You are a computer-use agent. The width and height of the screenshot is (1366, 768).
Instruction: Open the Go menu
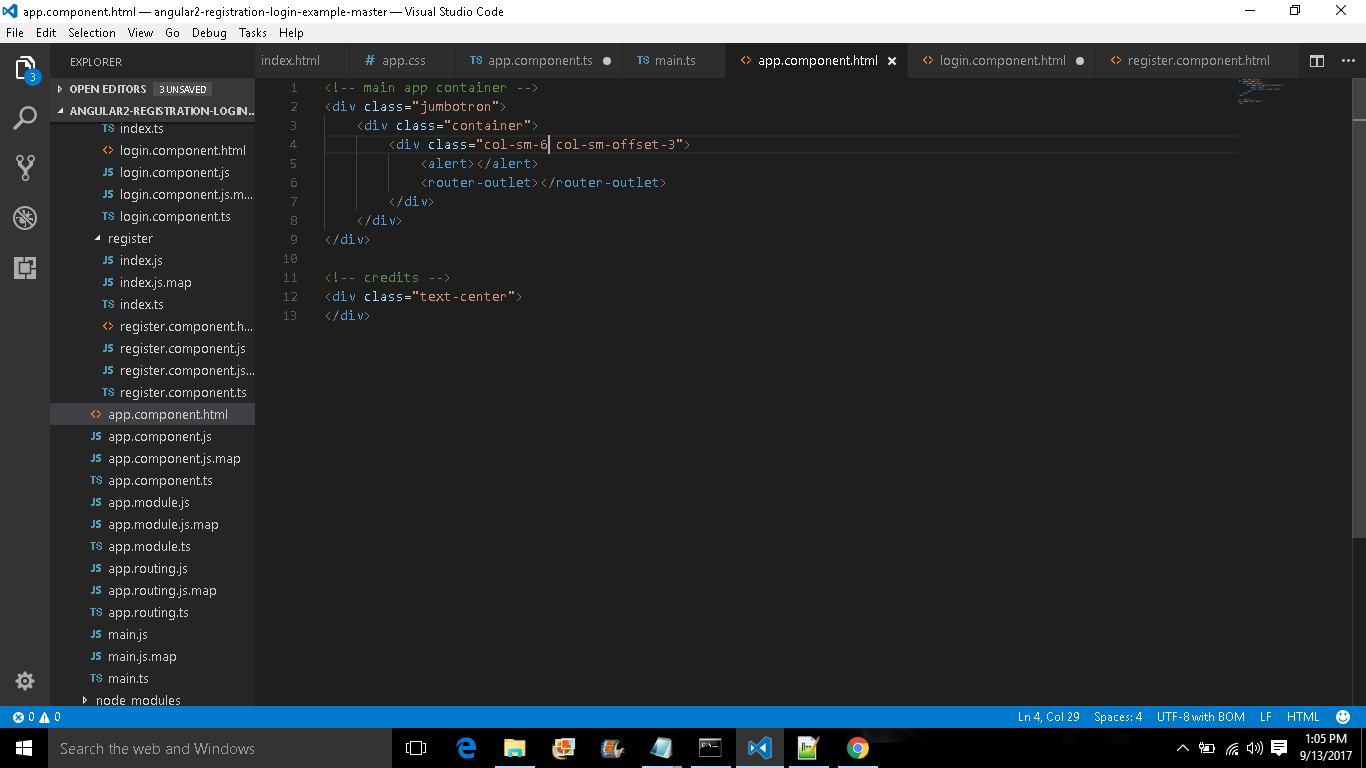172,33
